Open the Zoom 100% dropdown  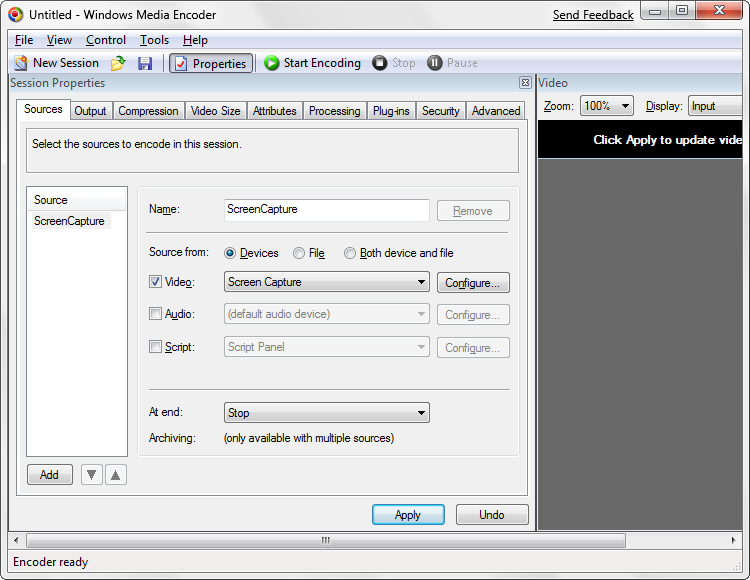(625, 106)
